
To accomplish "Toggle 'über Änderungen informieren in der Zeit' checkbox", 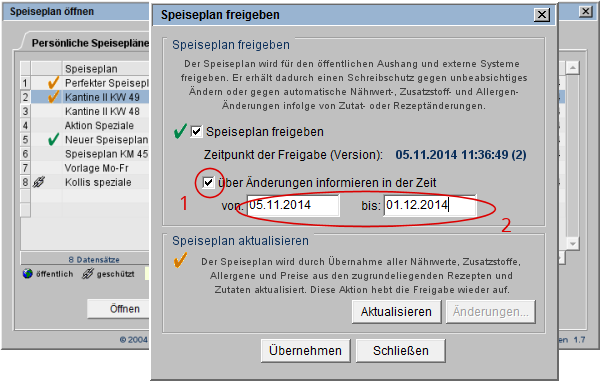I will coord(208,183).
